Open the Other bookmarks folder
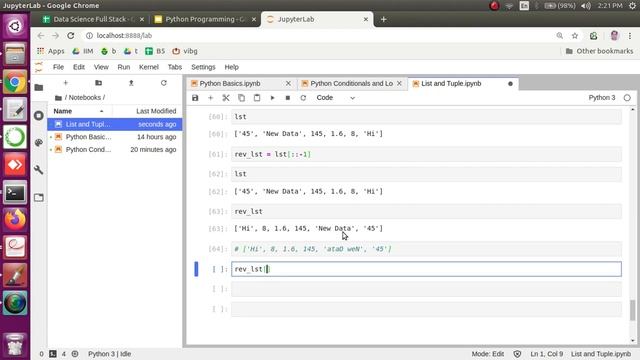640x360 pixels. [599, 51]
